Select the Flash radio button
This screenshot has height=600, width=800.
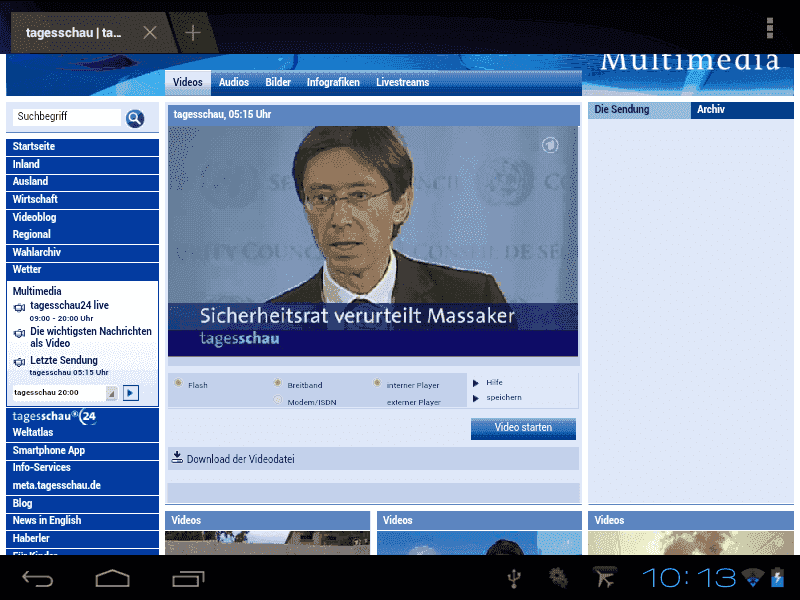[178, 383]
